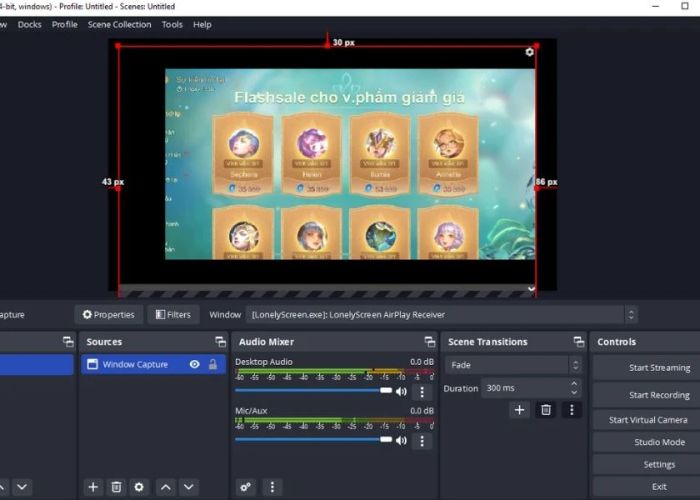The width and height of the screenshot is (700, 500).
Task: Click the Exit button
Action: pos(646,487)
